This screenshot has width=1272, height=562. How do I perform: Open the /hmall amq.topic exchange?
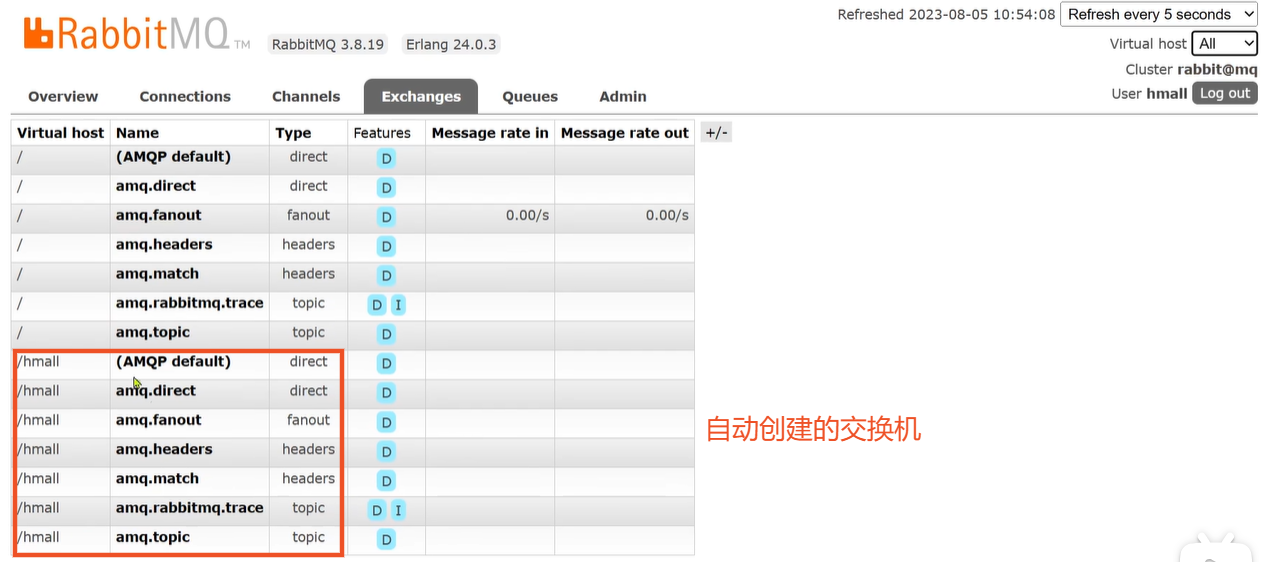(153, 537)
